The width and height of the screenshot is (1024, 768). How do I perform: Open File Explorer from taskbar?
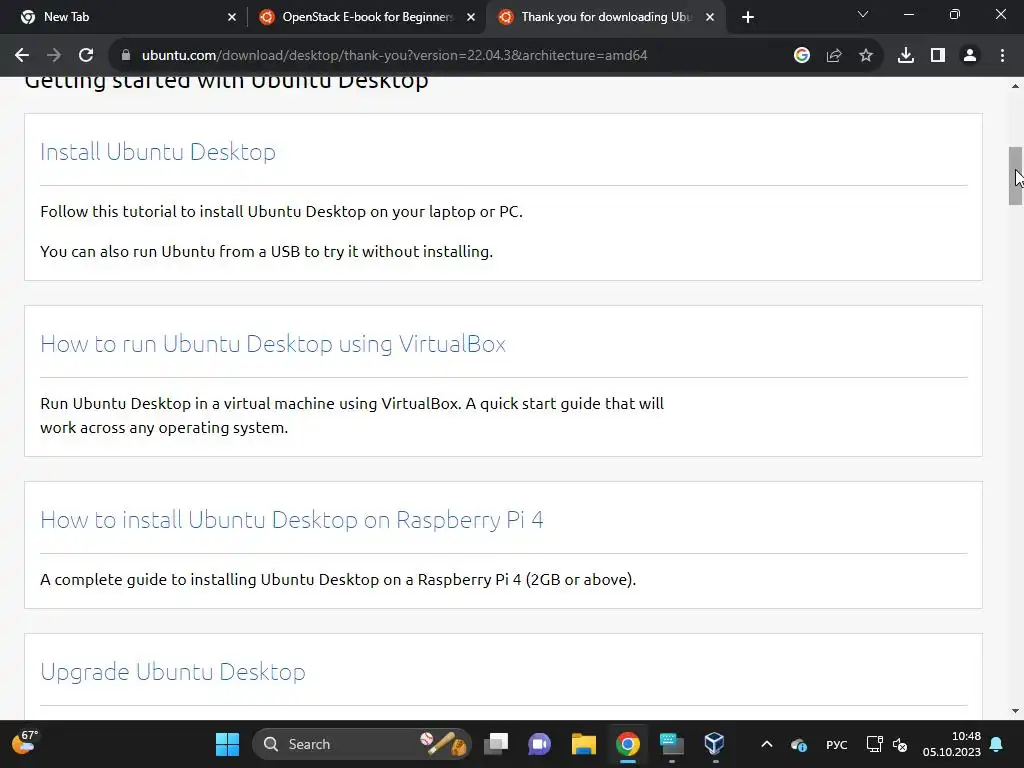(x=584, y=744)
